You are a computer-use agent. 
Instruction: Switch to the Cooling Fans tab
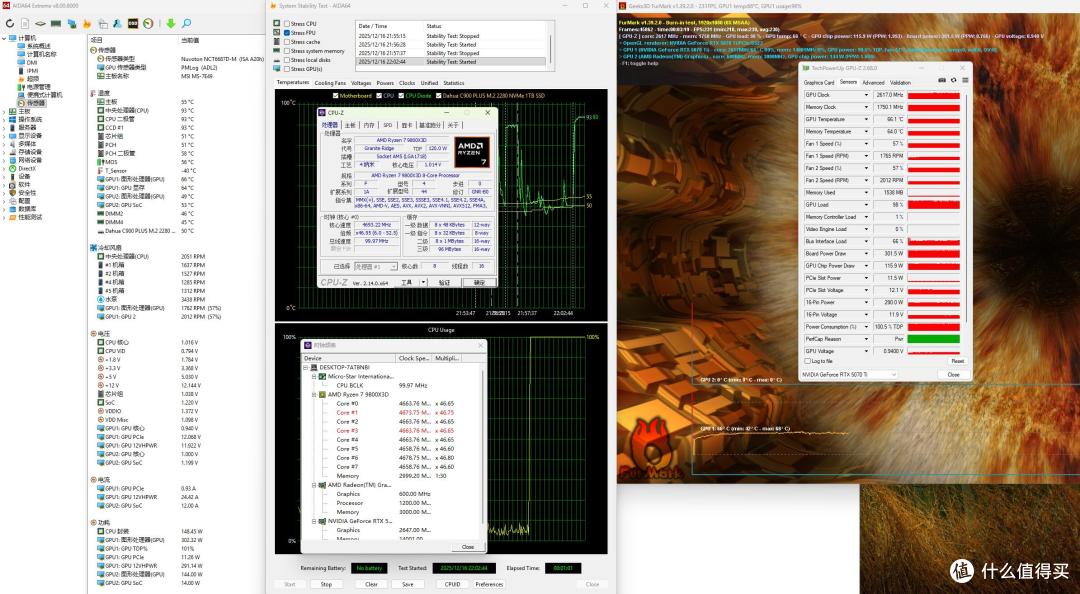(330, 83)
